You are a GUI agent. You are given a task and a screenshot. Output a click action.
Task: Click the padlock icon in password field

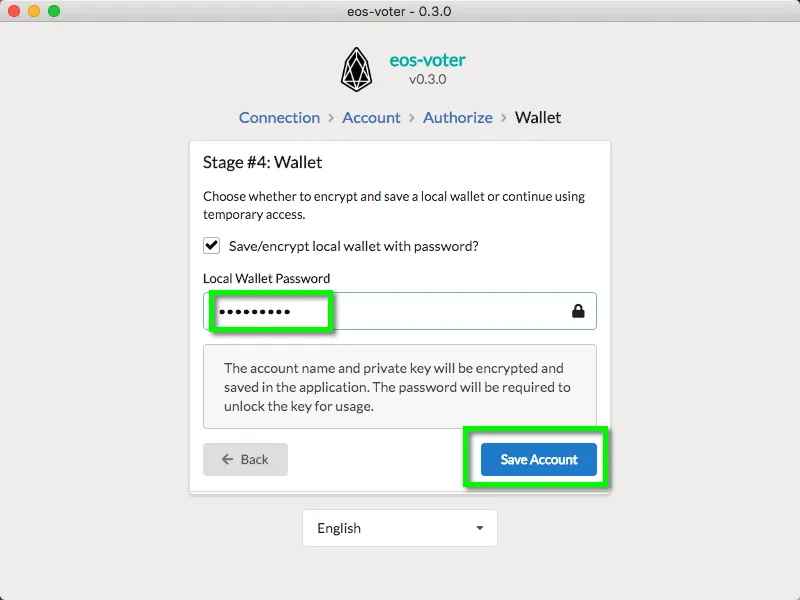coord(578,311)
